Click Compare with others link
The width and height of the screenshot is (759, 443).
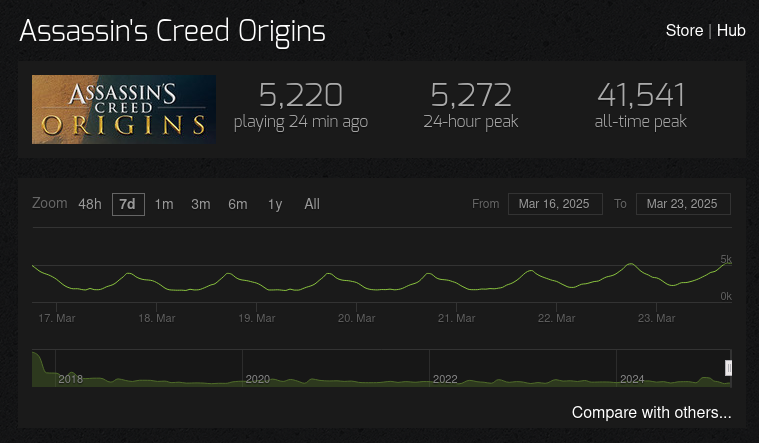pyautogui.click(x=652, y=412)
